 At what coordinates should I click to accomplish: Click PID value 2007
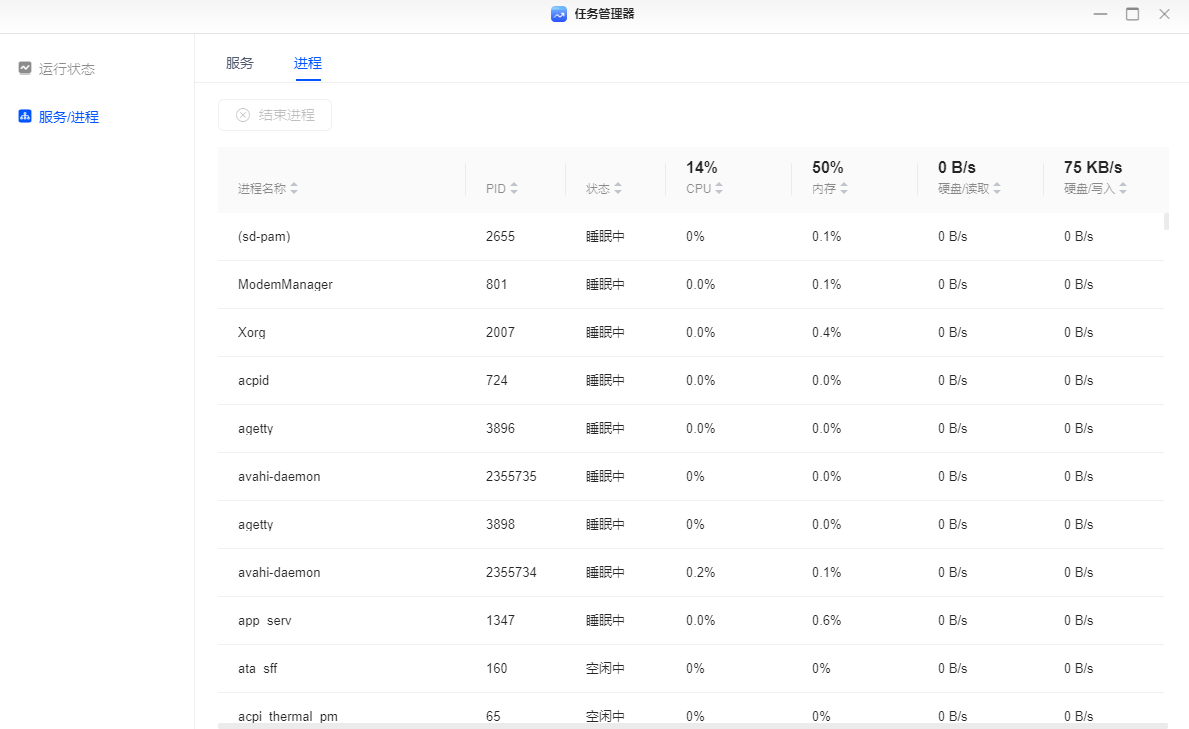click(500, 332)
